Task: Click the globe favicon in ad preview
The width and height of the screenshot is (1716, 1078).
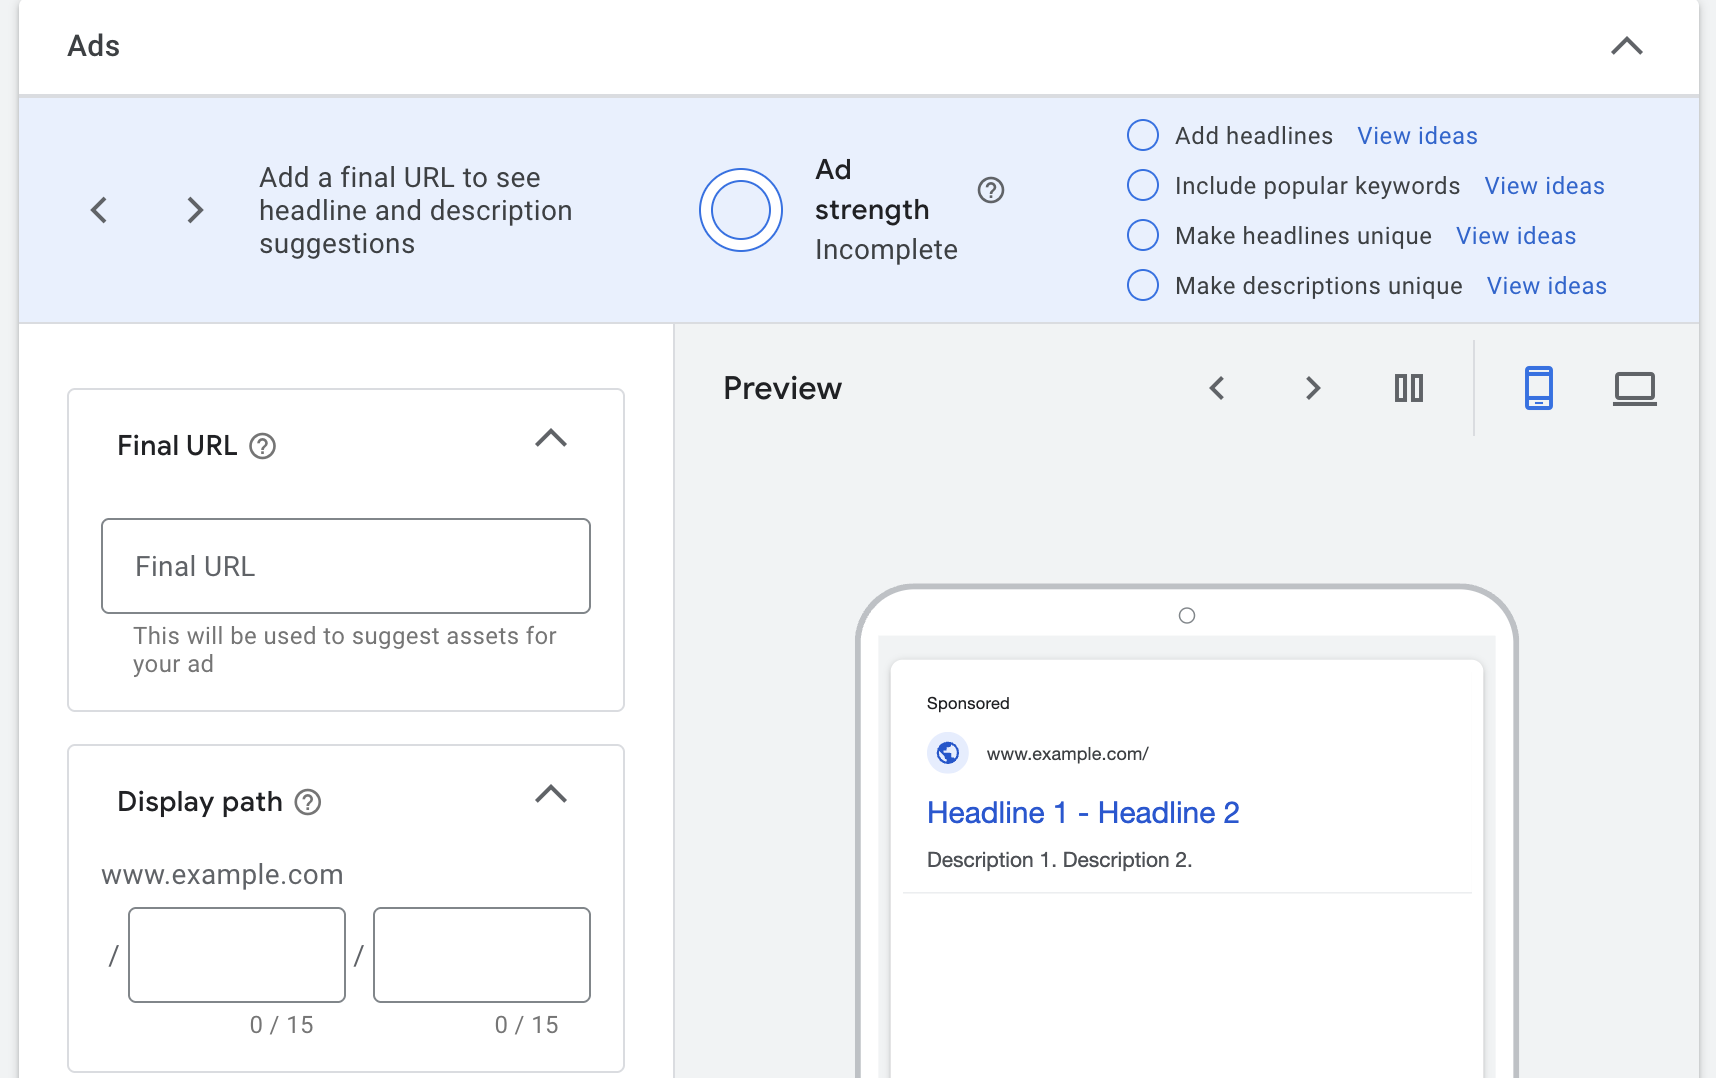Action: point(948,753)
